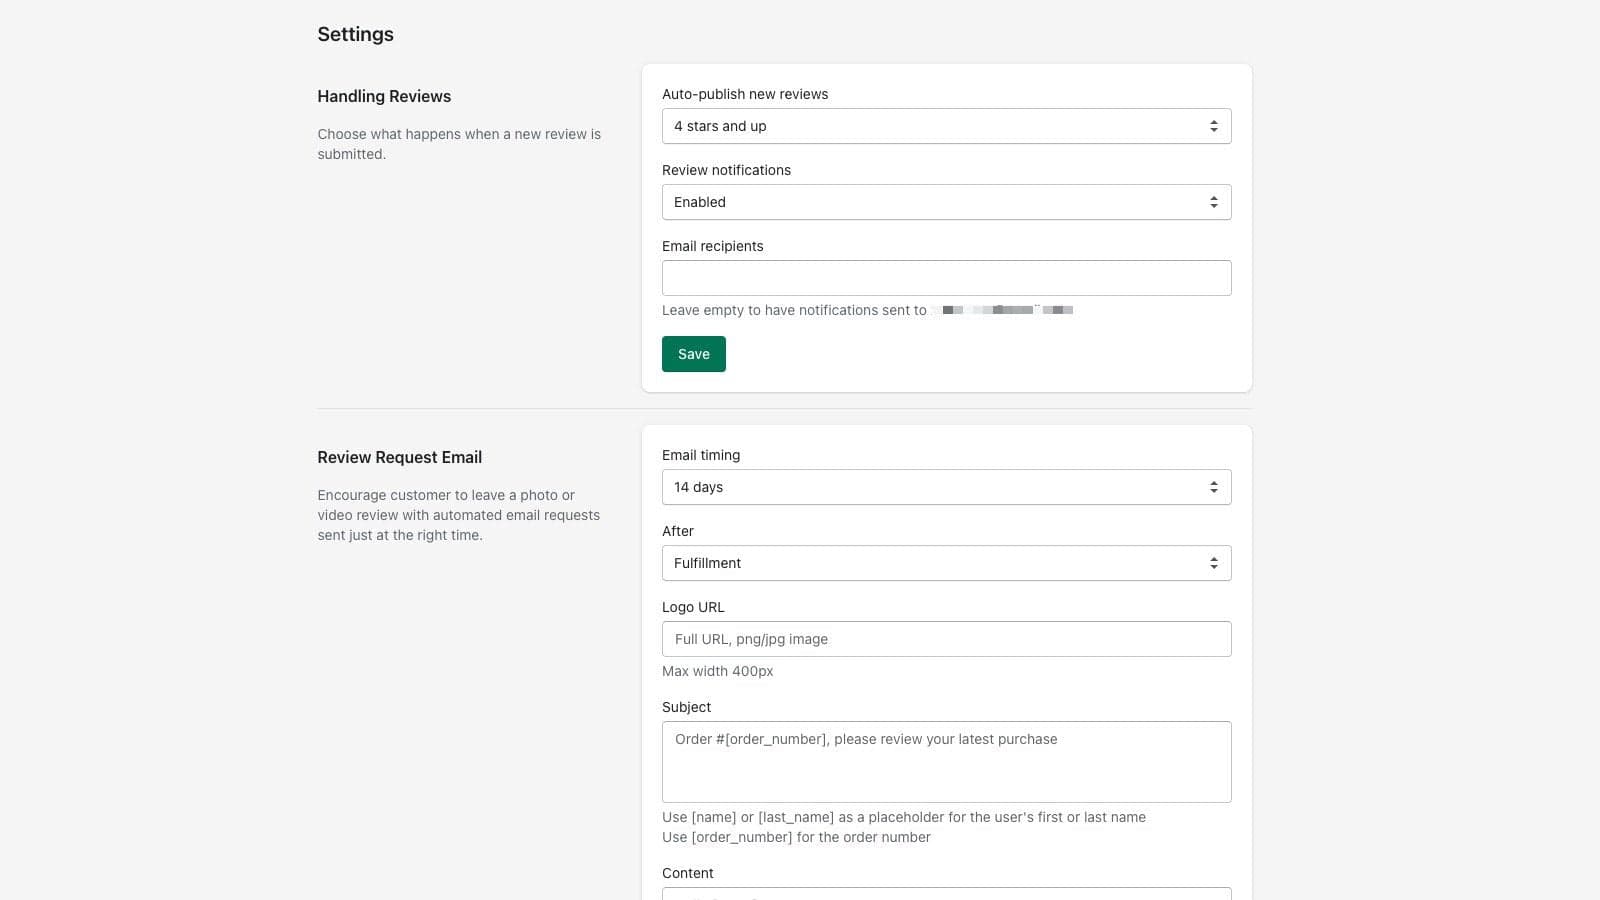Open the Auto-publish new reviews dropdown
Viewport: 1600px width, 900px height.
click(946, 126)
